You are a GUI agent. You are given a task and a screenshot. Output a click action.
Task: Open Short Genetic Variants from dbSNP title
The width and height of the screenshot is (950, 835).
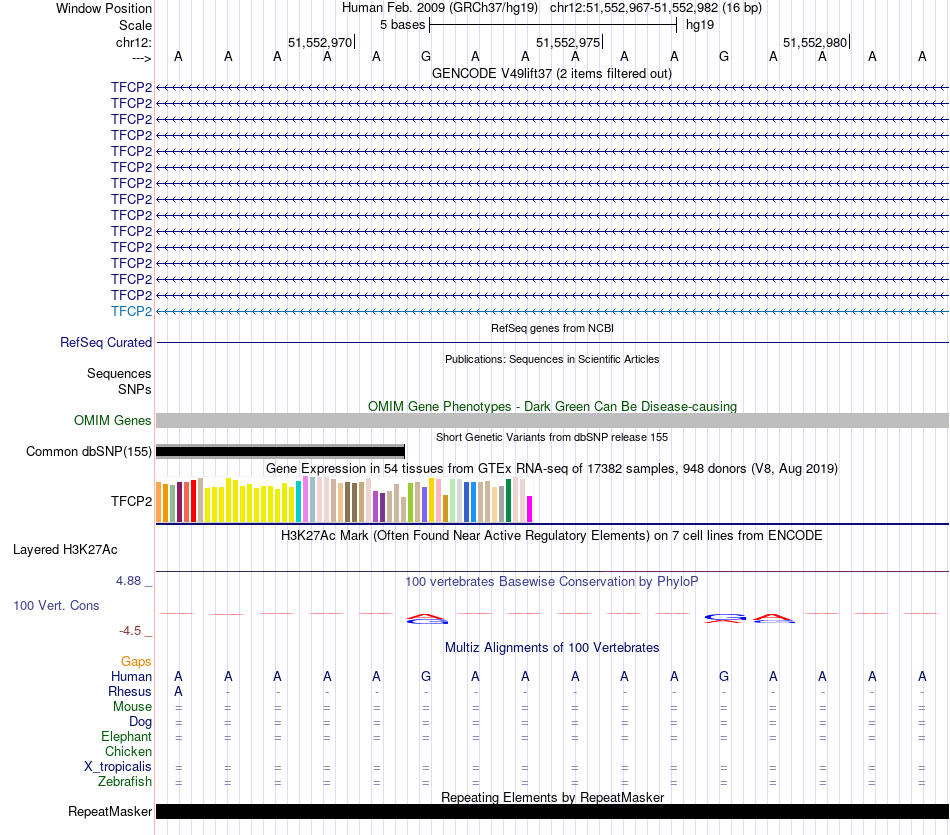tap(551, 437)
